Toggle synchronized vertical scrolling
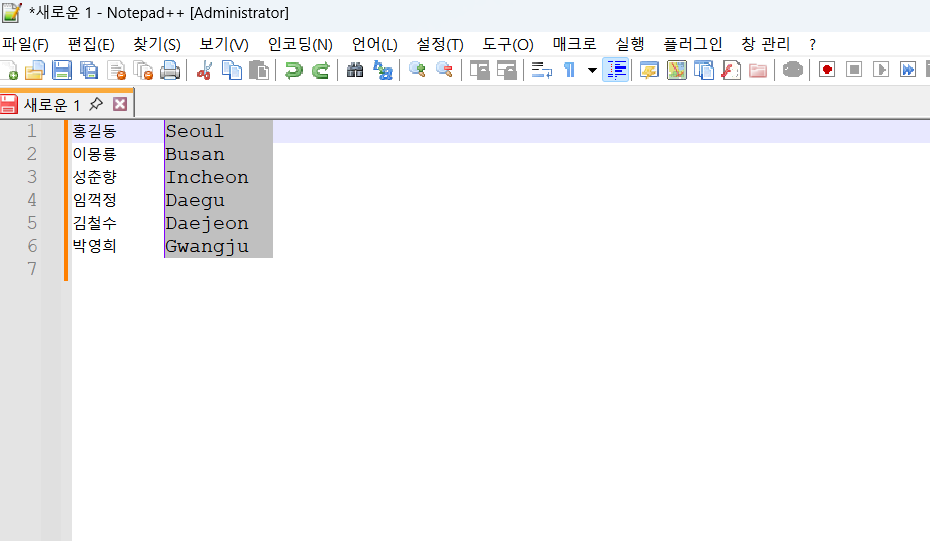The image size is (930, 541). pos(479,70)
